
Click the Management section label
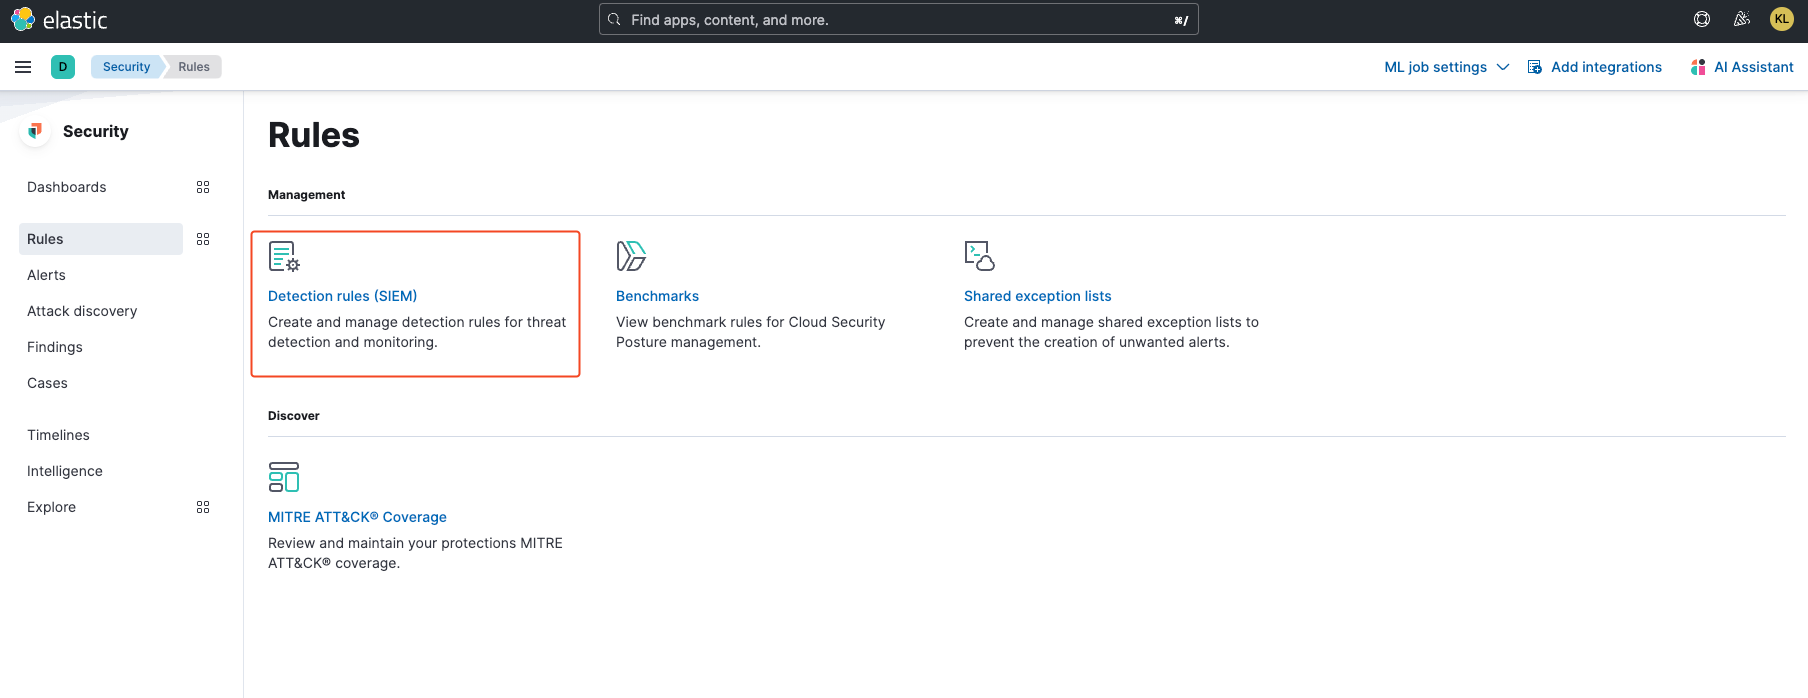tap(306, 195)
